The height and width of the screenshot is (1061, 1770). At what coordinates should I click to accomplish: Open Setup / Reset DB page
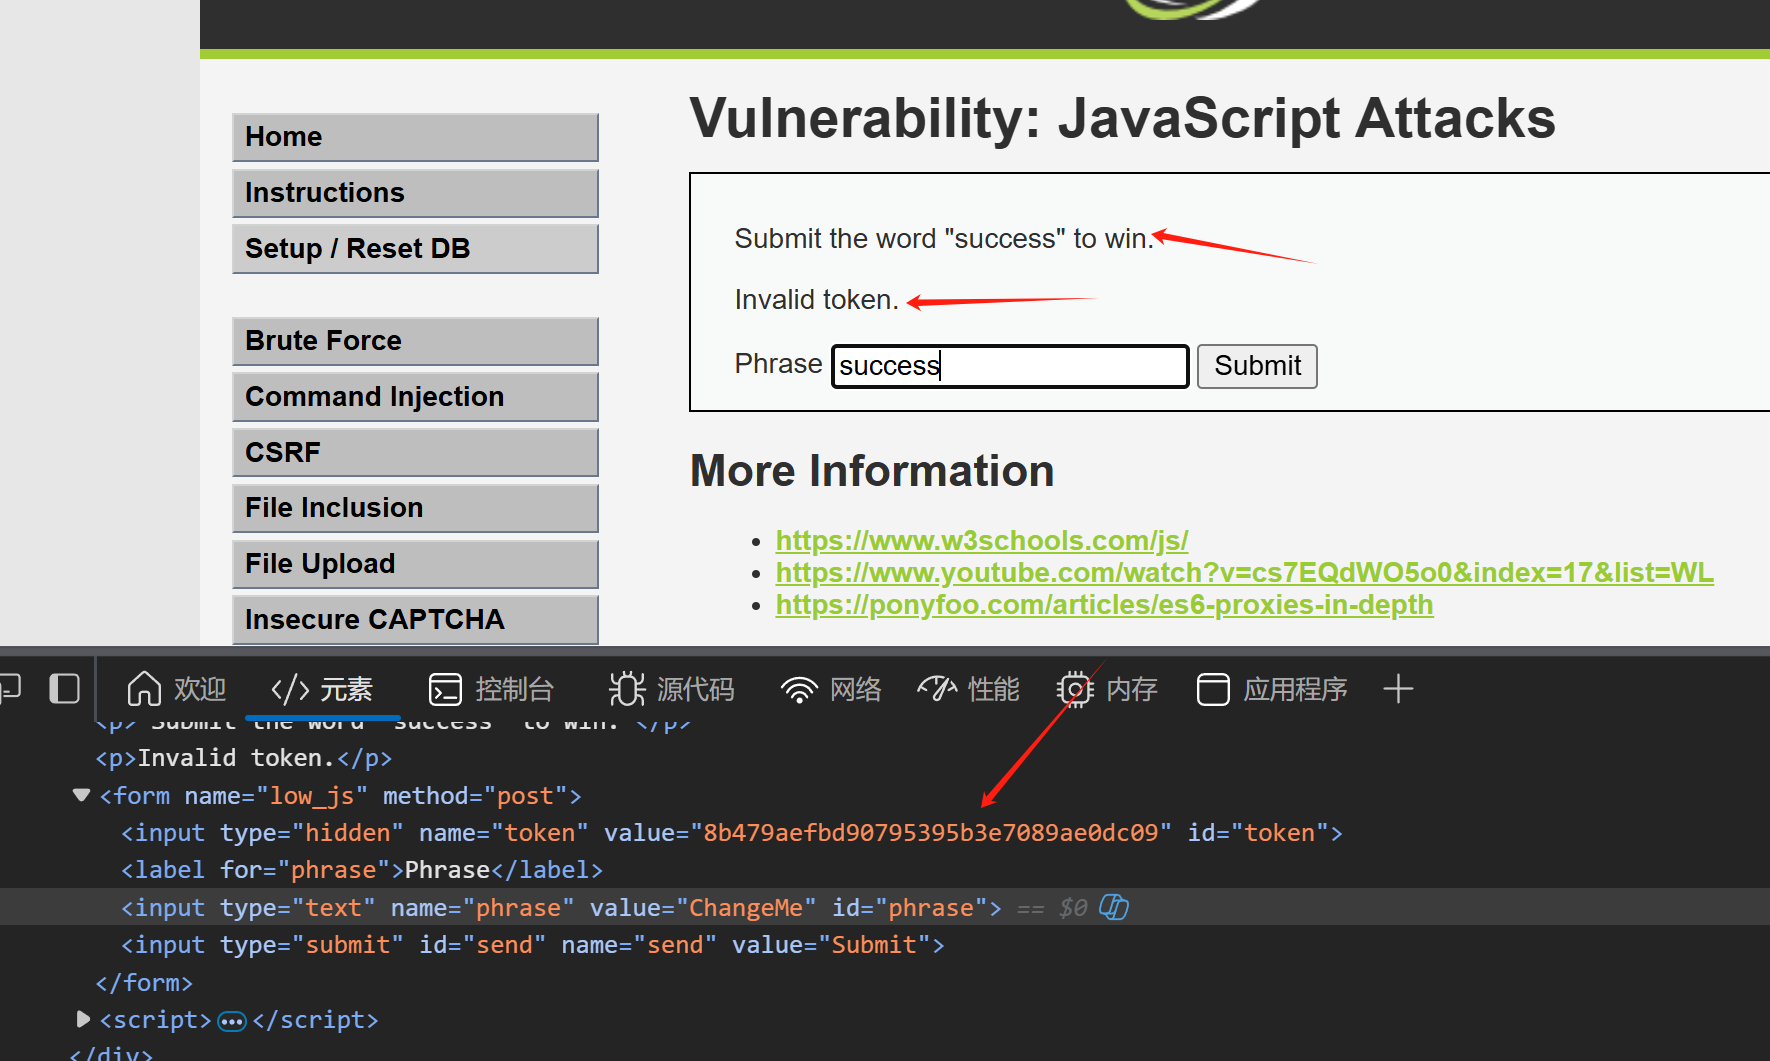click(415, 248)
